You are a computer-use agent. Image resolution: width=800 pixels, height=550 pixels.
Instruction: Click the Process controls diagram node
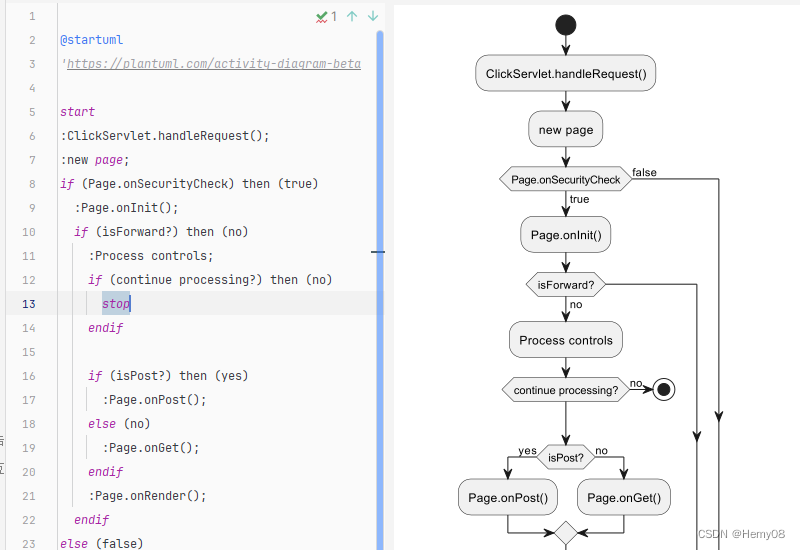tap(566, 340)
